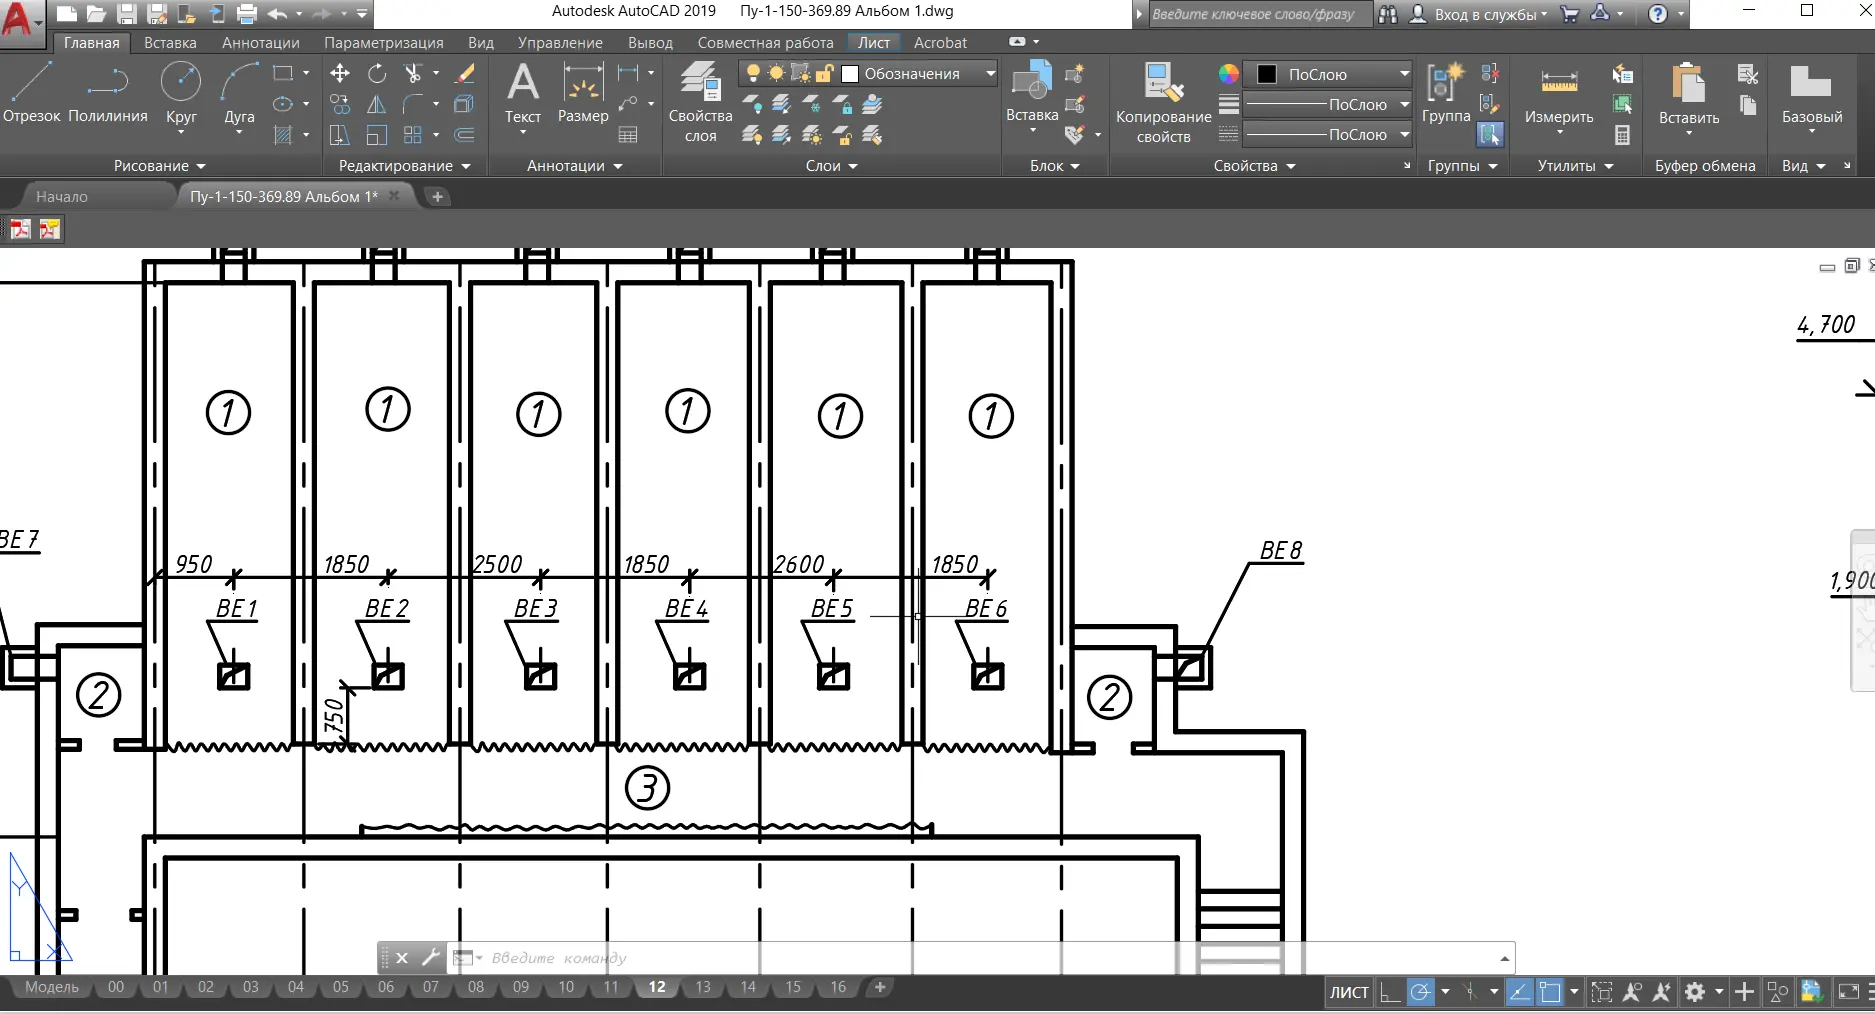This screenshot has height=1014, width=1875.
Task: Toggle ortho mode in status bar
Action: click(x=1390, y=992)
